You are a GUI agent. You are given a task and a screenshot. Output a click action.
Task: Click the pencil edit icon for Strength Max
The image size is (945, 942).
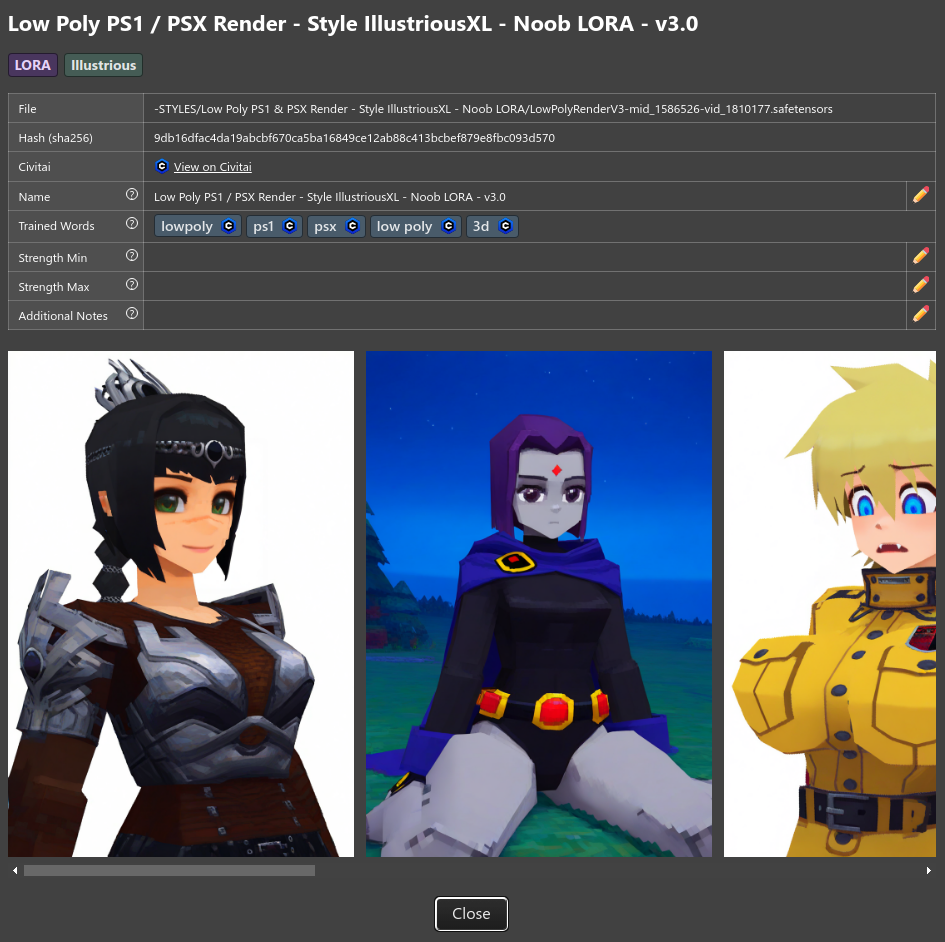point(920,285)
